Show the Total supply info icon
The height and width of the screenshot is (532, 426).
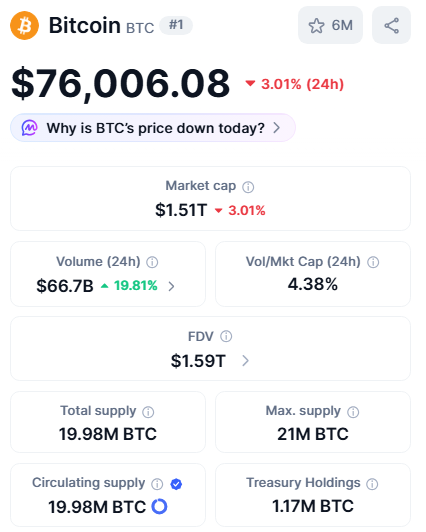pyautogui.click(x=148, y=412)
